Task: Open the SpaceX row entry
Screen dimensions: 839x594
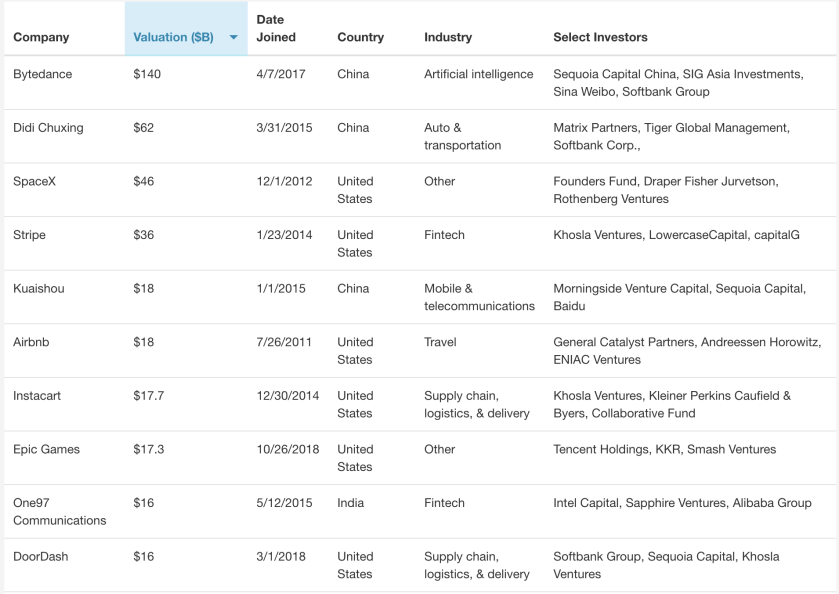Action: pyautogui.click(x=34, y=182)
